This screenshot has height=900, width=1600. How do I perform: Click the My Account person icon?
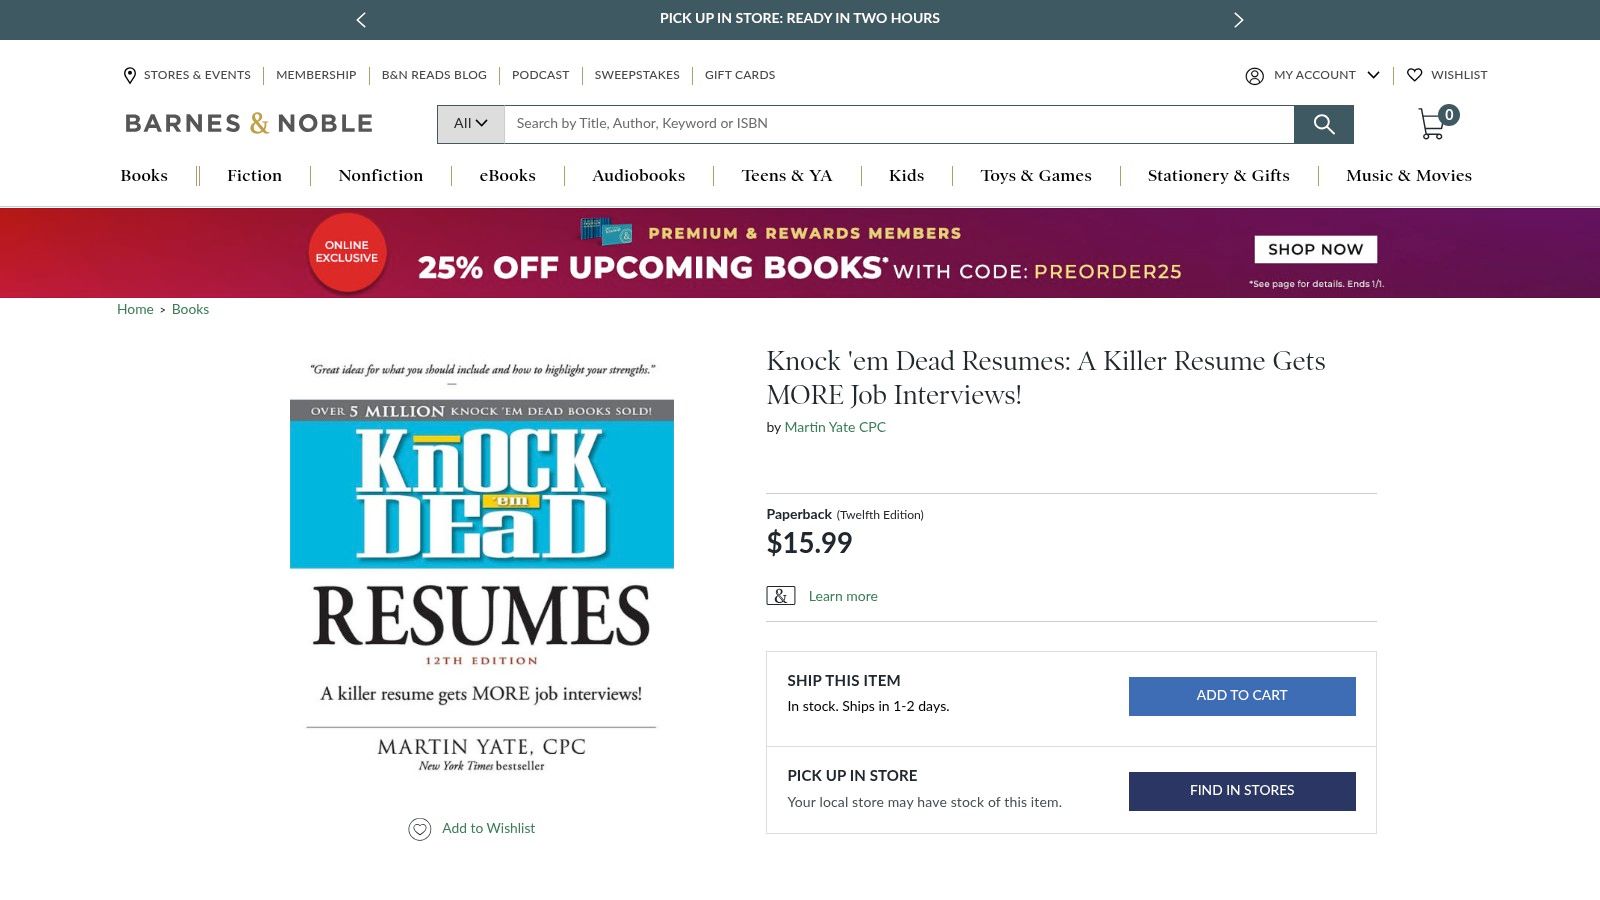[x=1254, y=75]
